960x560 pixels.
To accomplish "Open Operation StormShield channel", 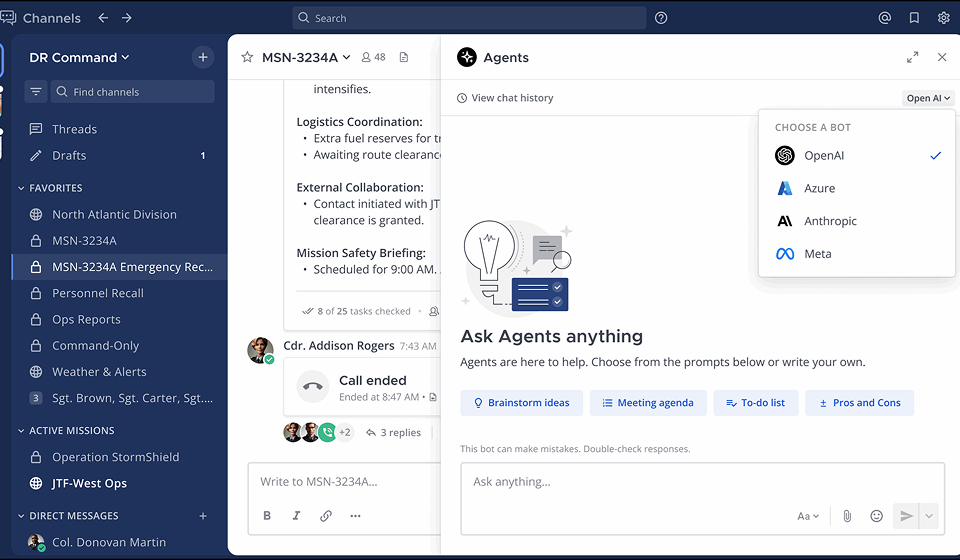I will (x=119, y=457).
